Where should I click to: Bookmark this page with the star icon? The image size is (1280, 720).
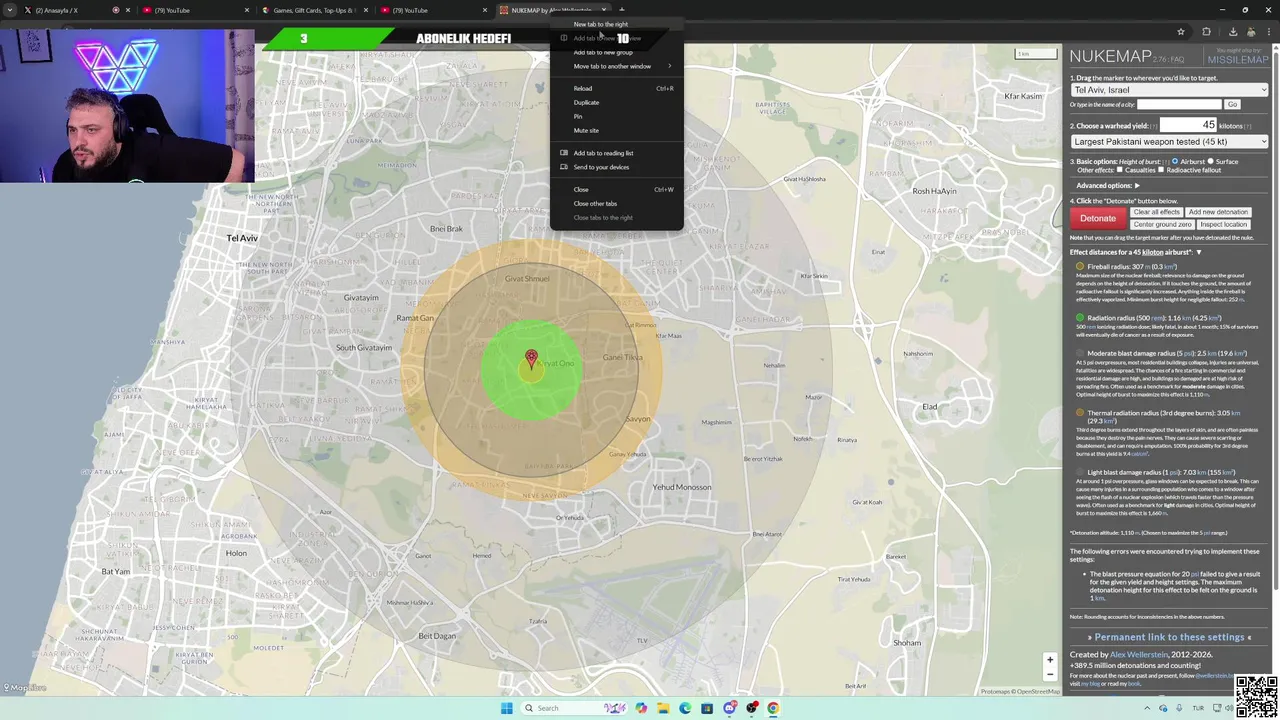pos(1181,32)
